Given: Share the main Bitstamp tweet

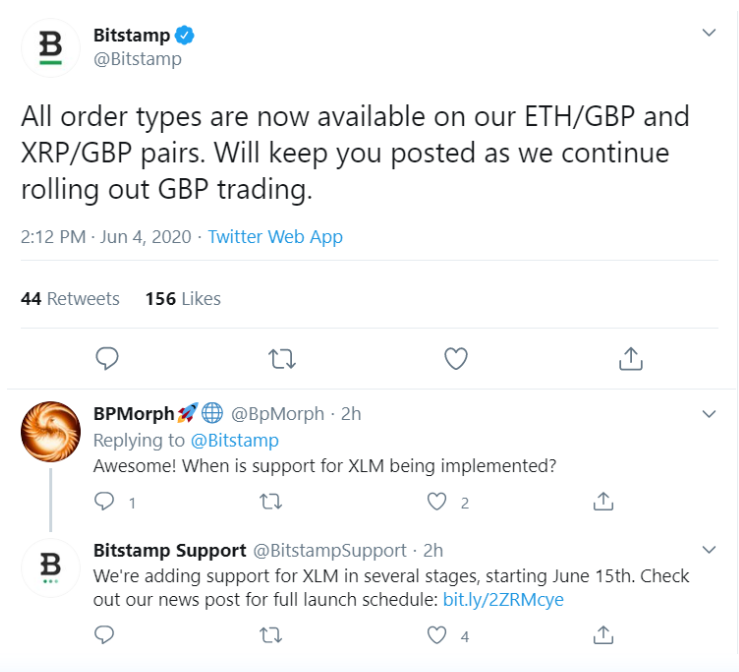Looking at the screenshot, I should (631, 359).
